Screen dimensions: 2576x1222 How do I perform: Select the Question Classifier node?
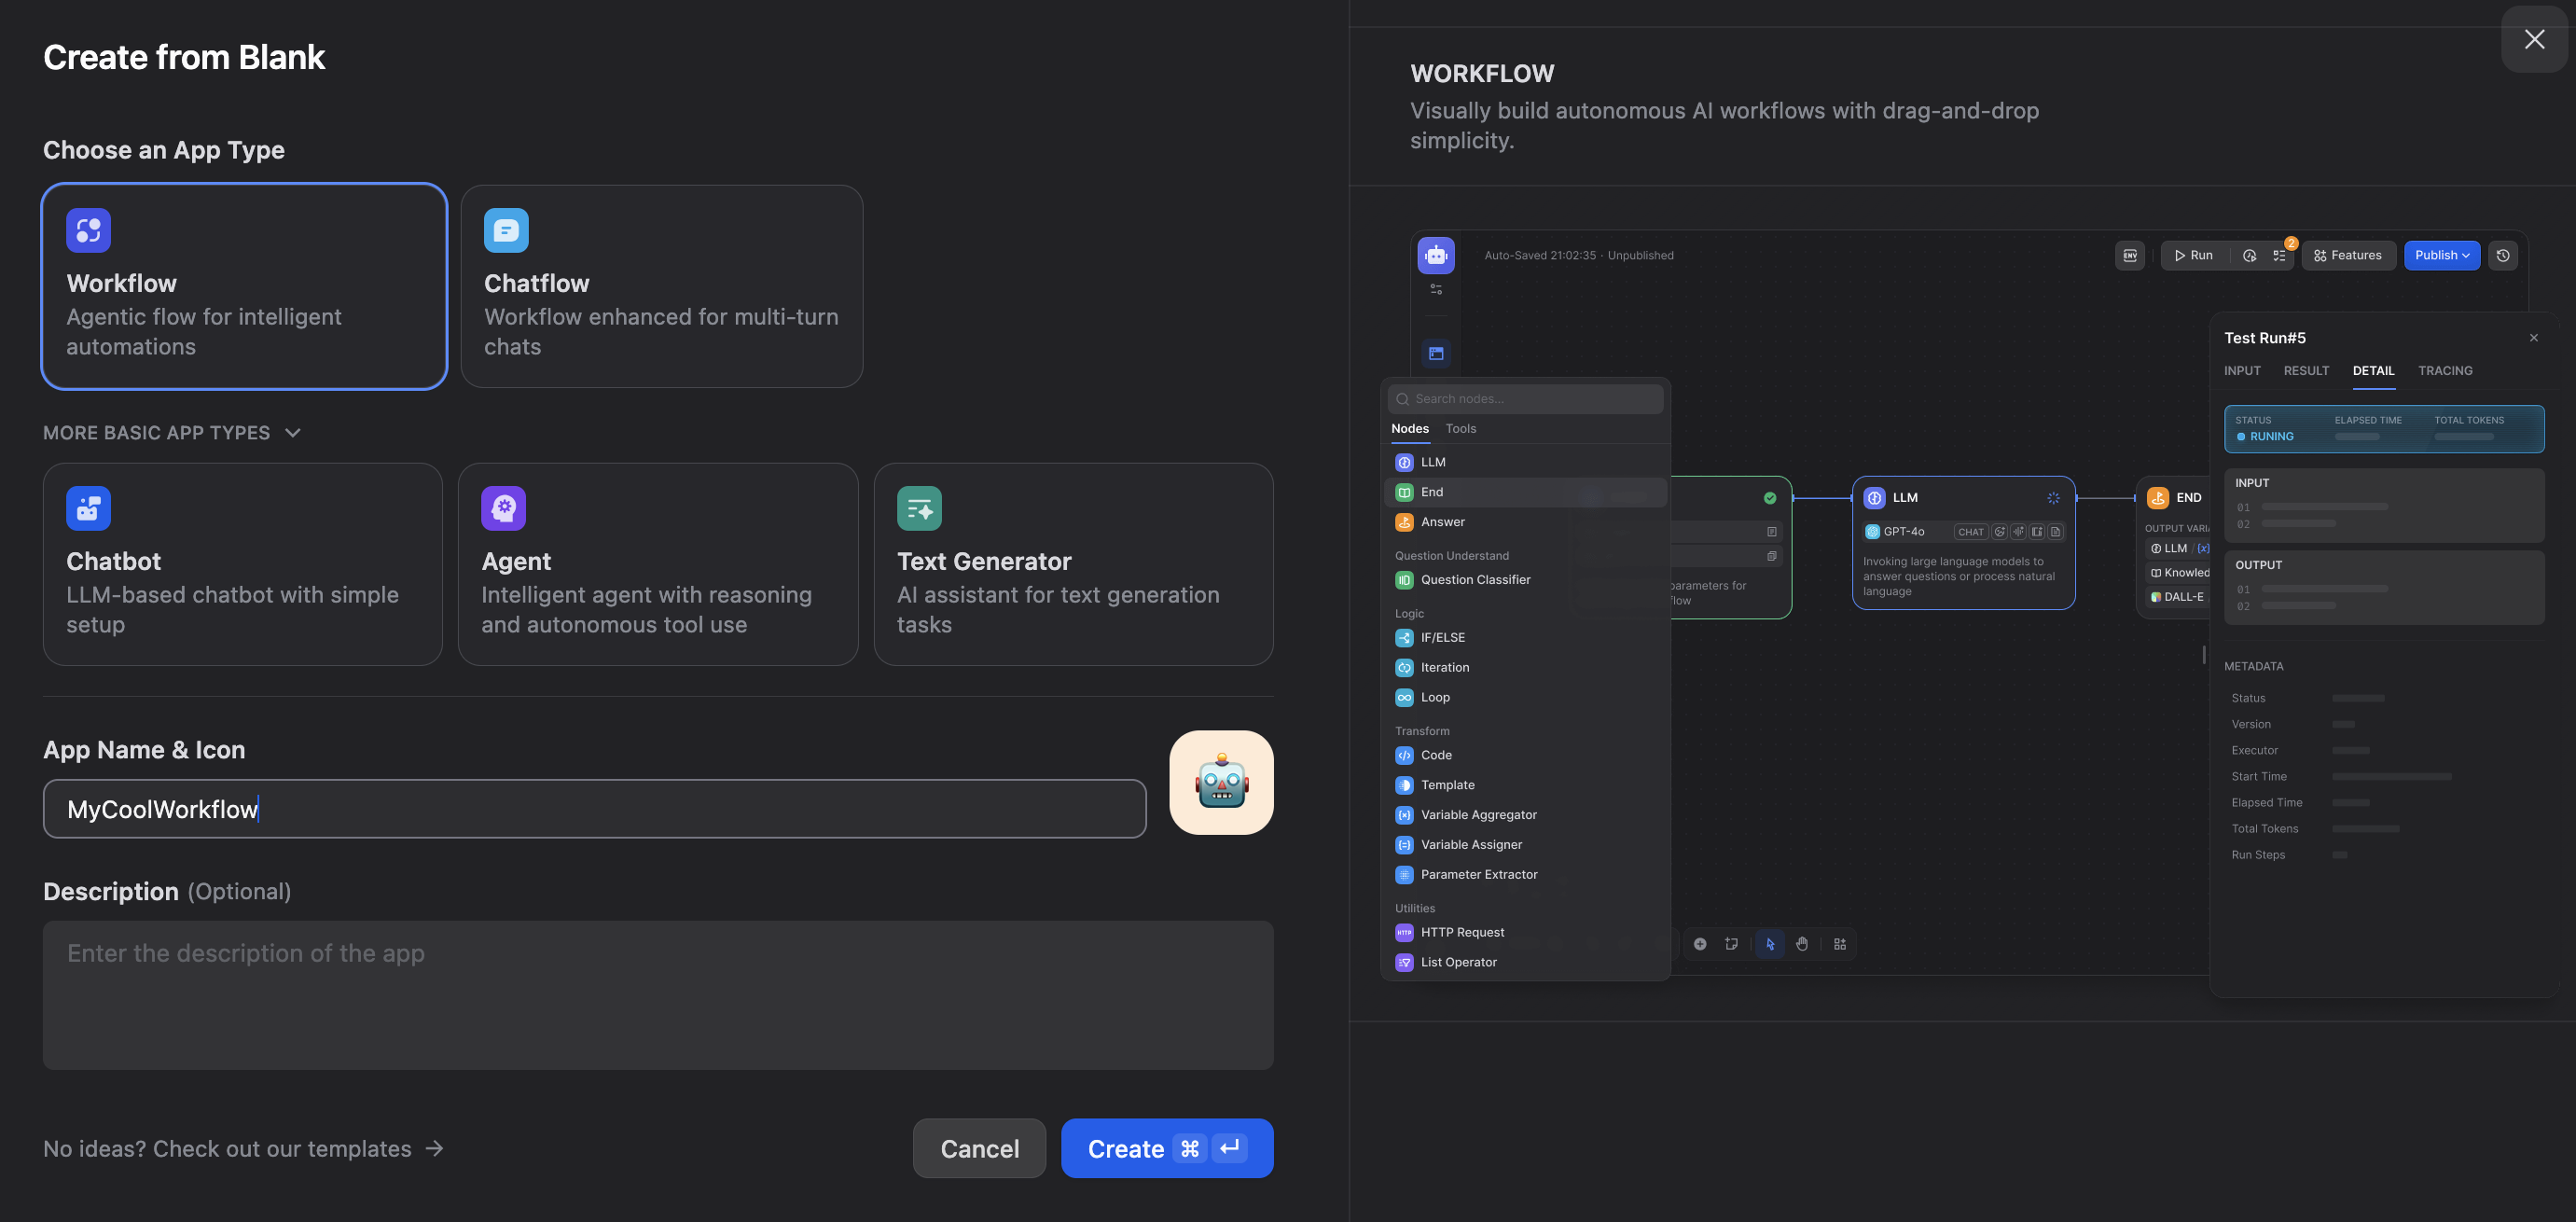(1526, 580)
